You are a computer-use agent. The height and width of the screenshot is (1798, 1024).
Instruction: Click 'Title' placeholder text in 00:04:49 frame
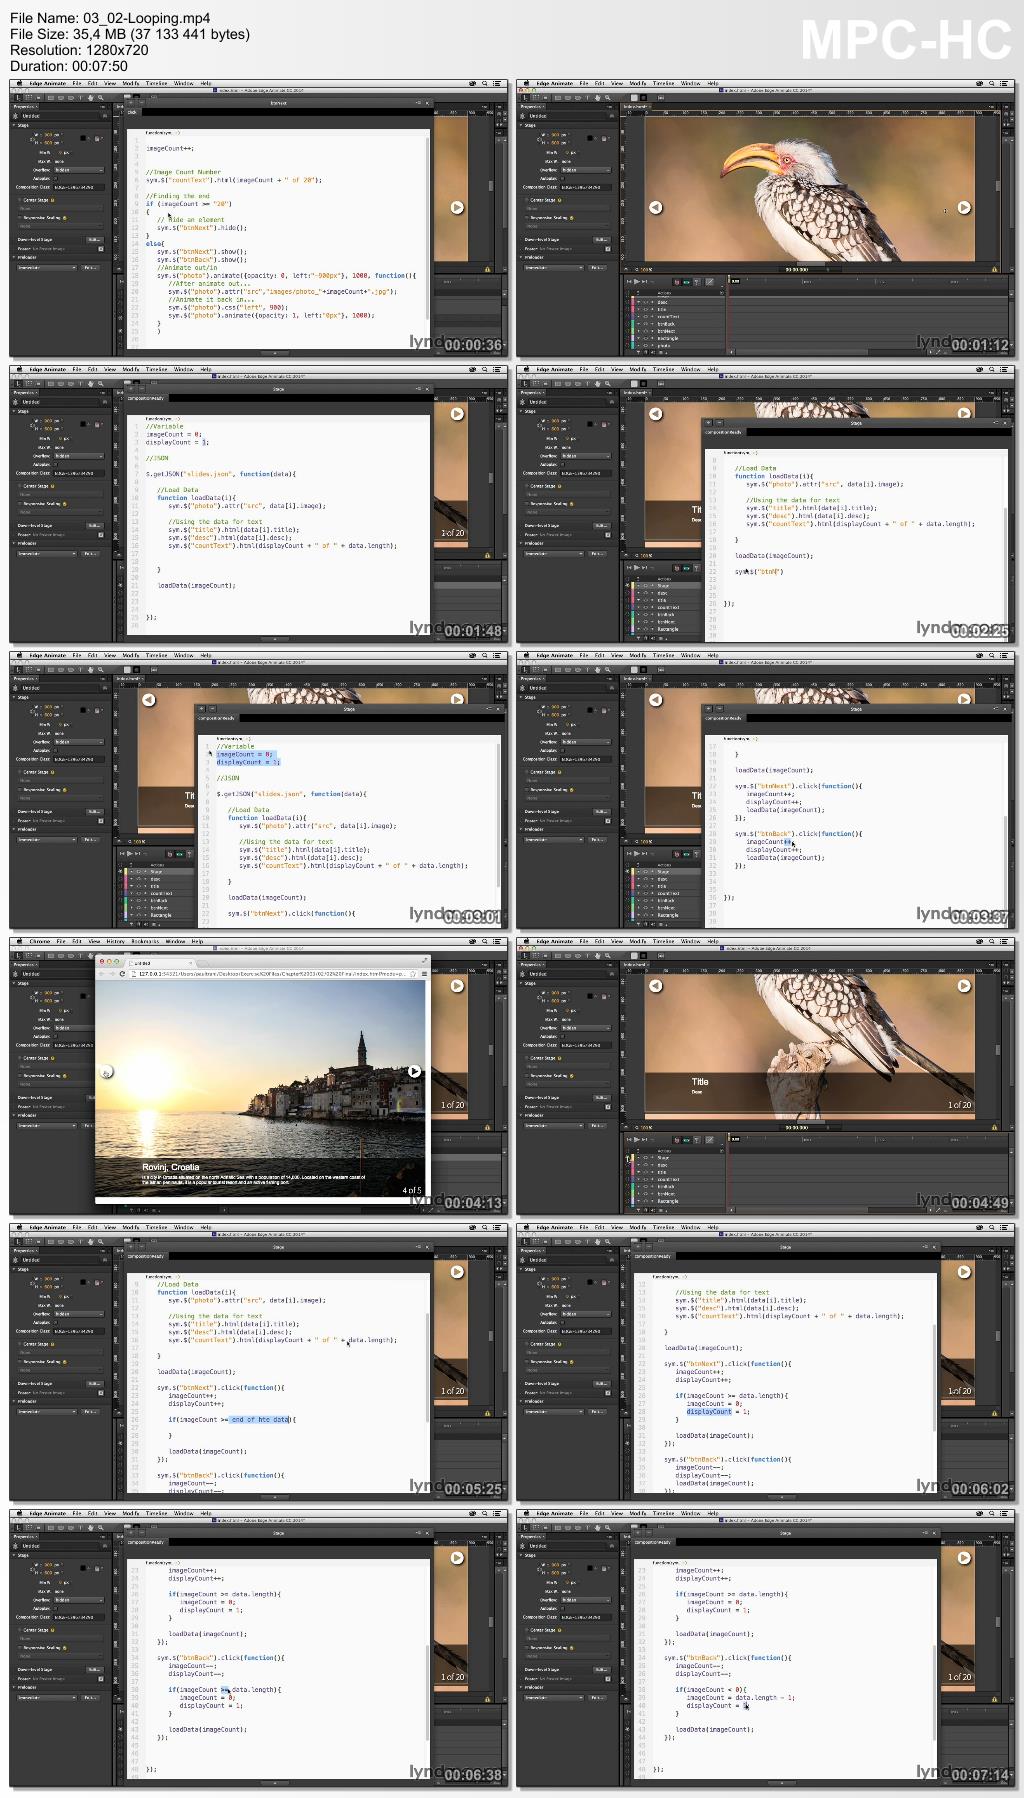tap(700, 1082)
